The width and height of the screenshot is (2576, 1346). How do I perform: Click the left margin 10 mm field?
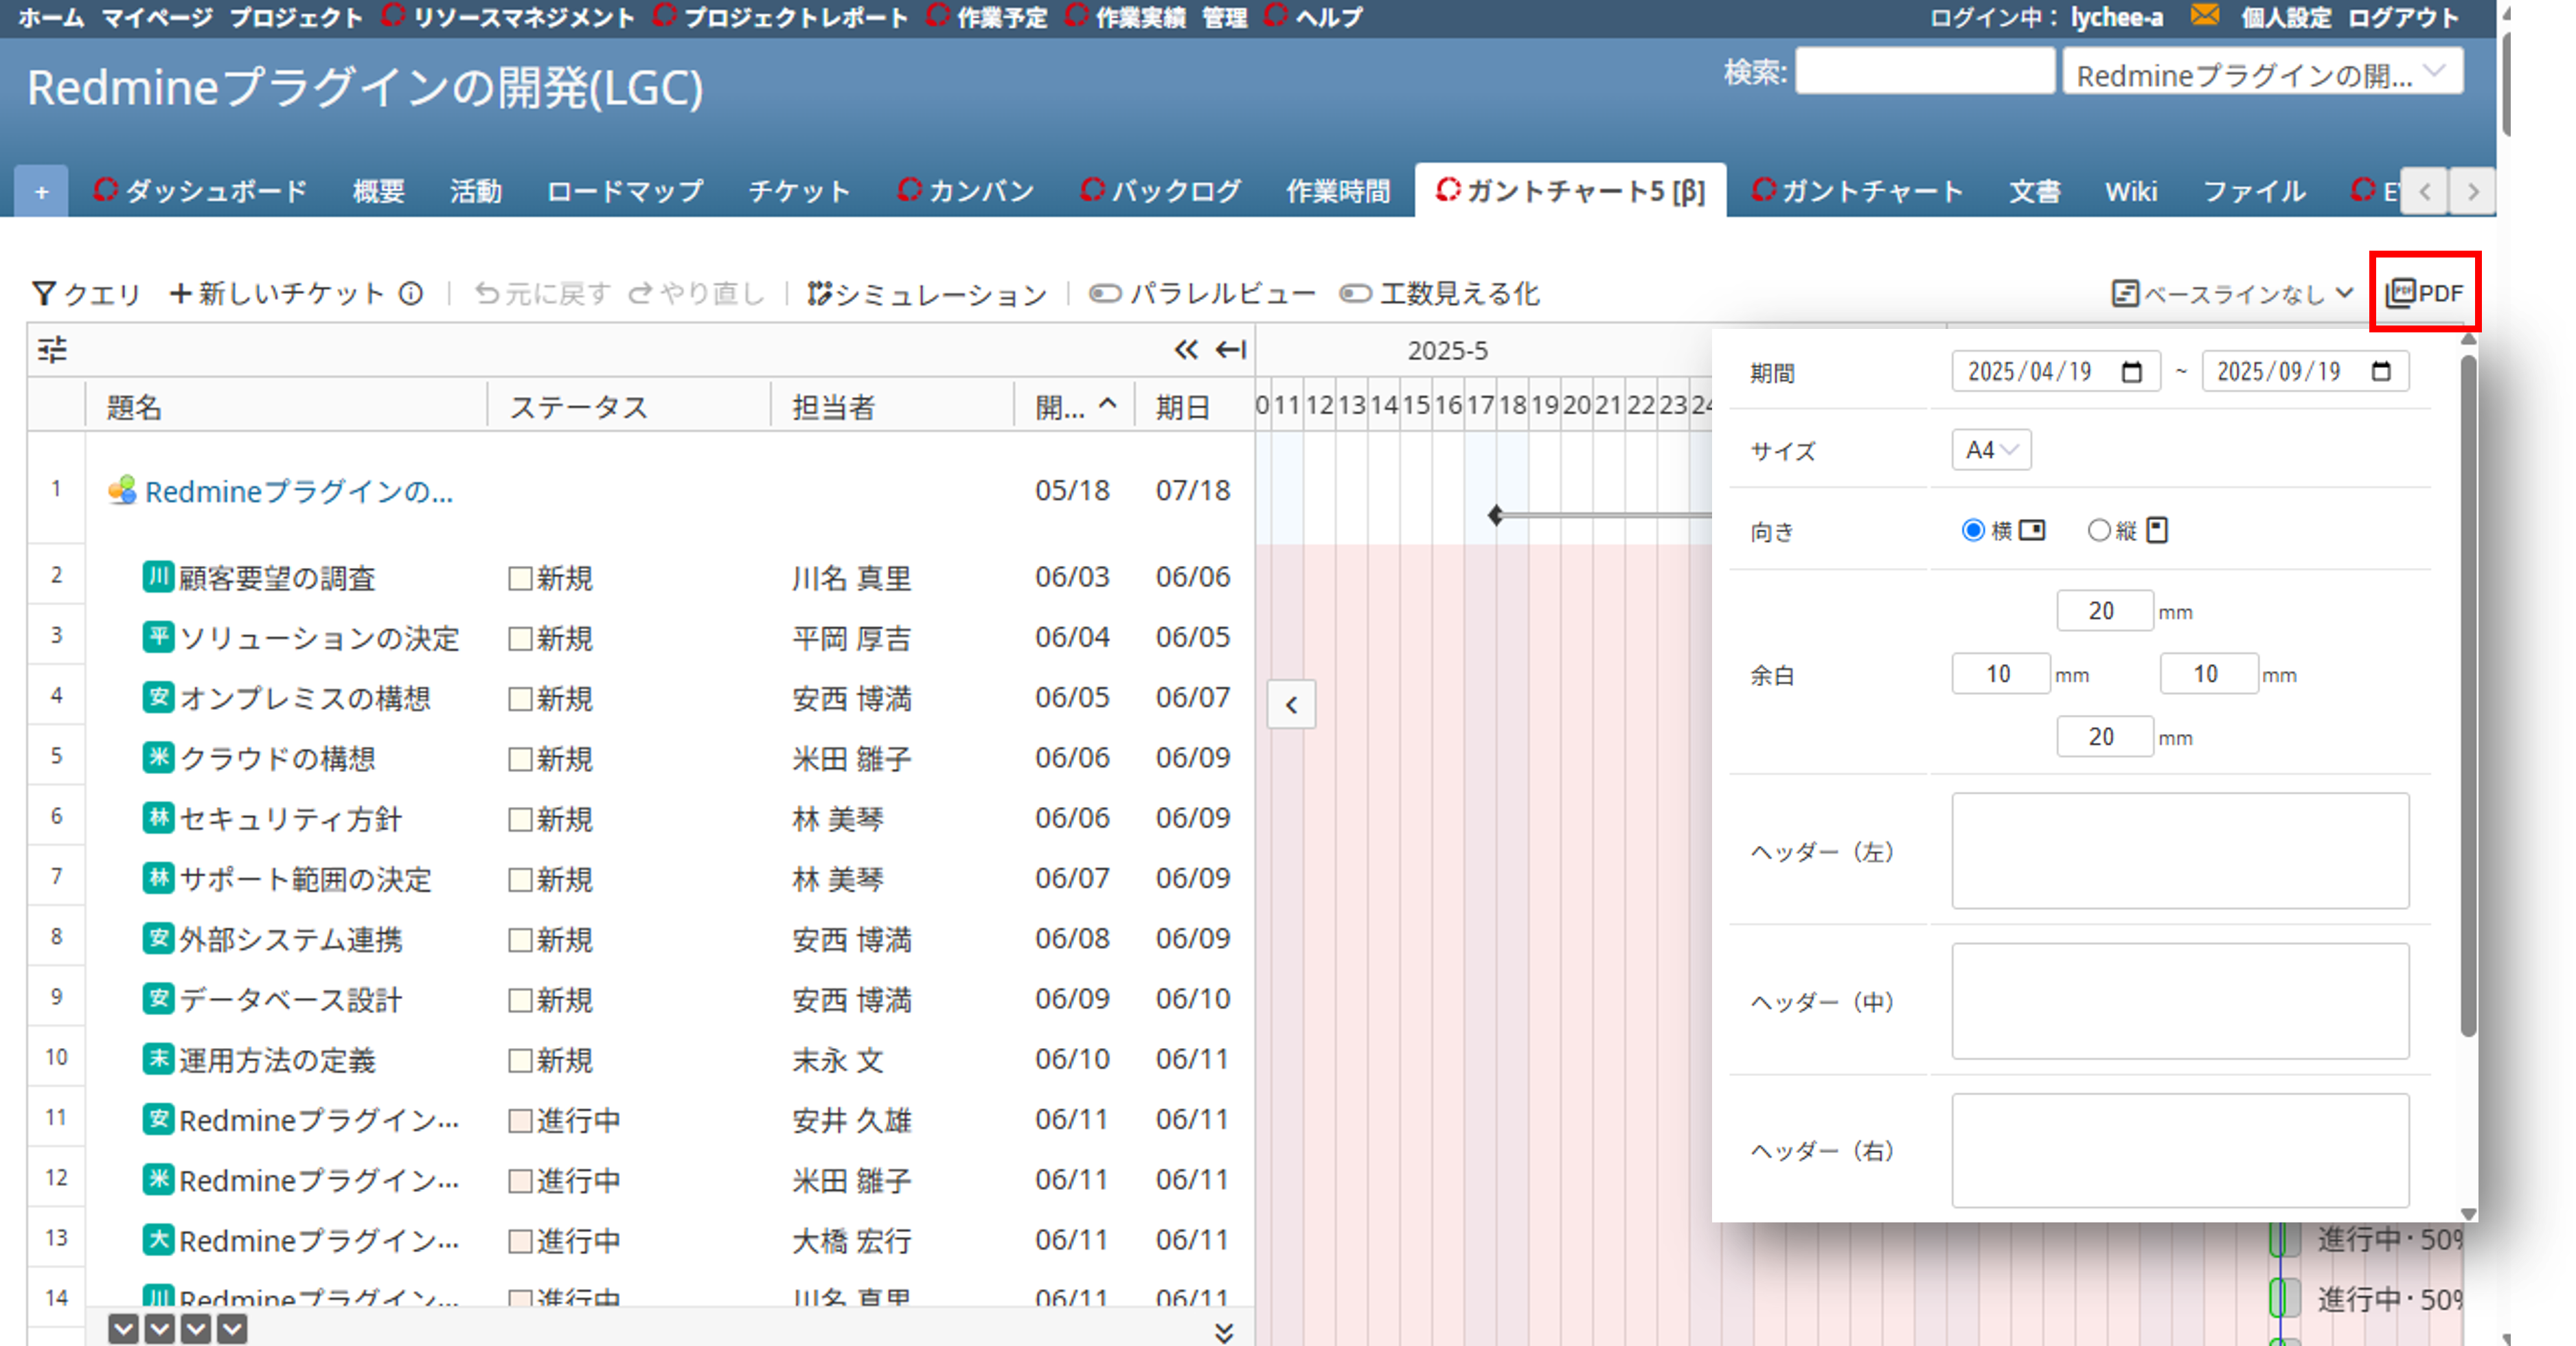point(2000,673)
